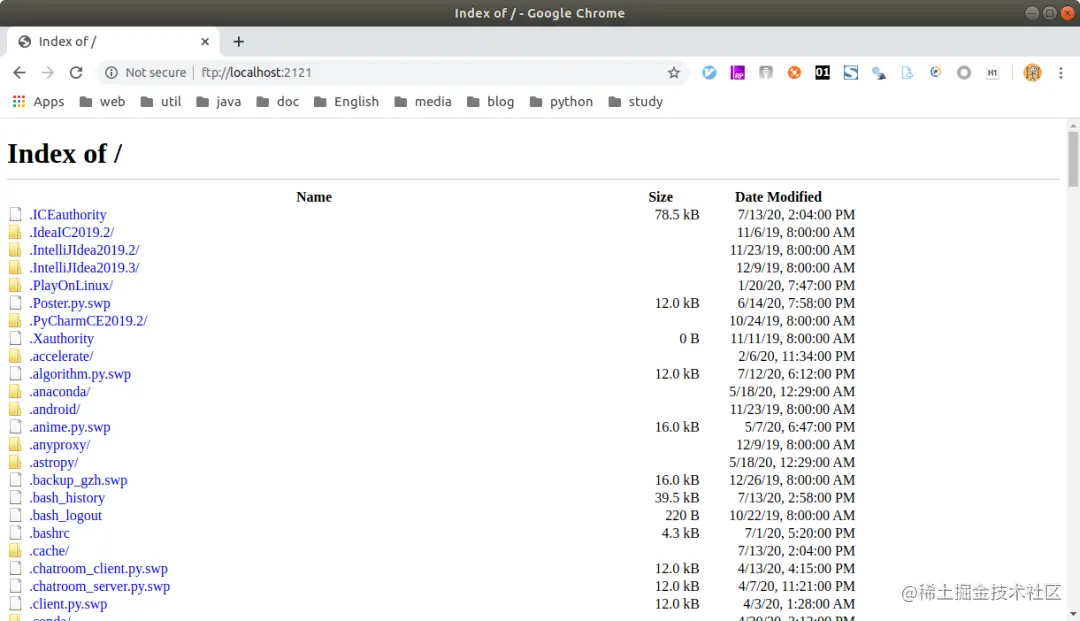The height and width of the screenshot is (621, 1080).
Task: Click the HI extension icon
Action: (992, 72)
